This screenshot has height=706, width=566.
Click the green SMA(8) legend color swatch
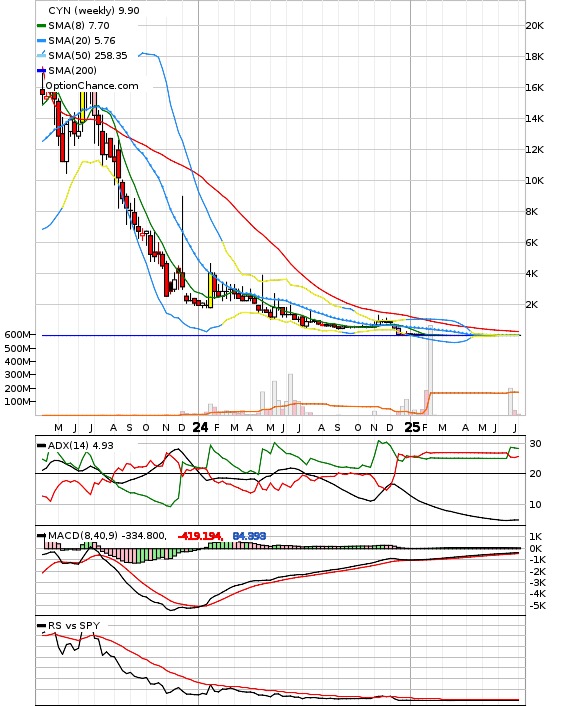41,26
